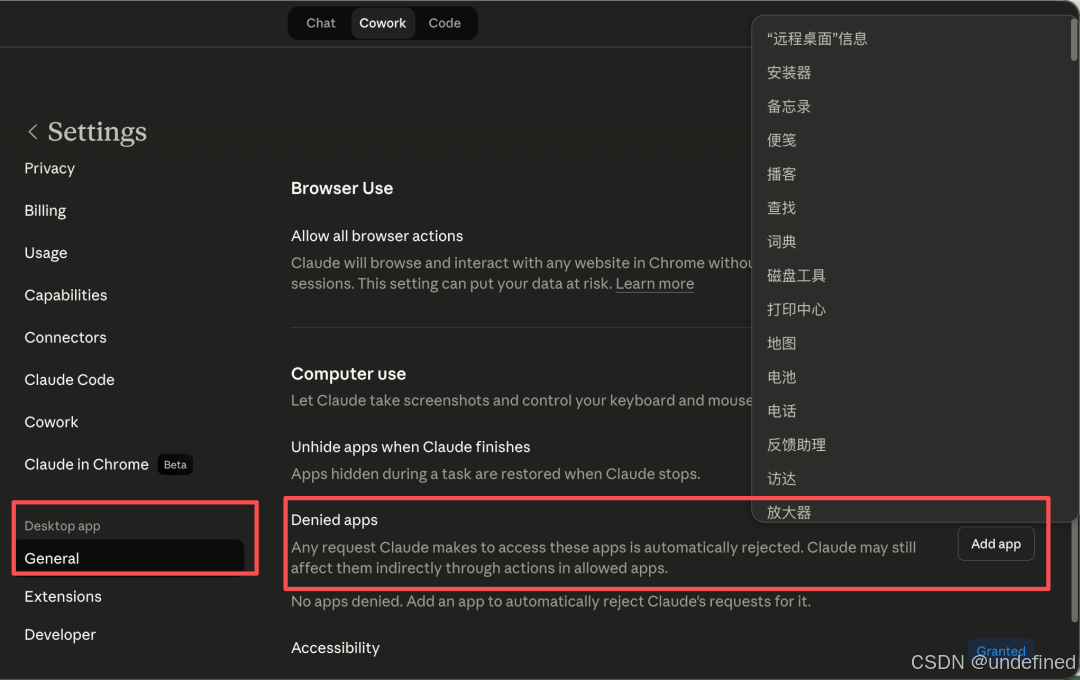Click the No apps denied message
The image size is (1080, 680).
551,601
